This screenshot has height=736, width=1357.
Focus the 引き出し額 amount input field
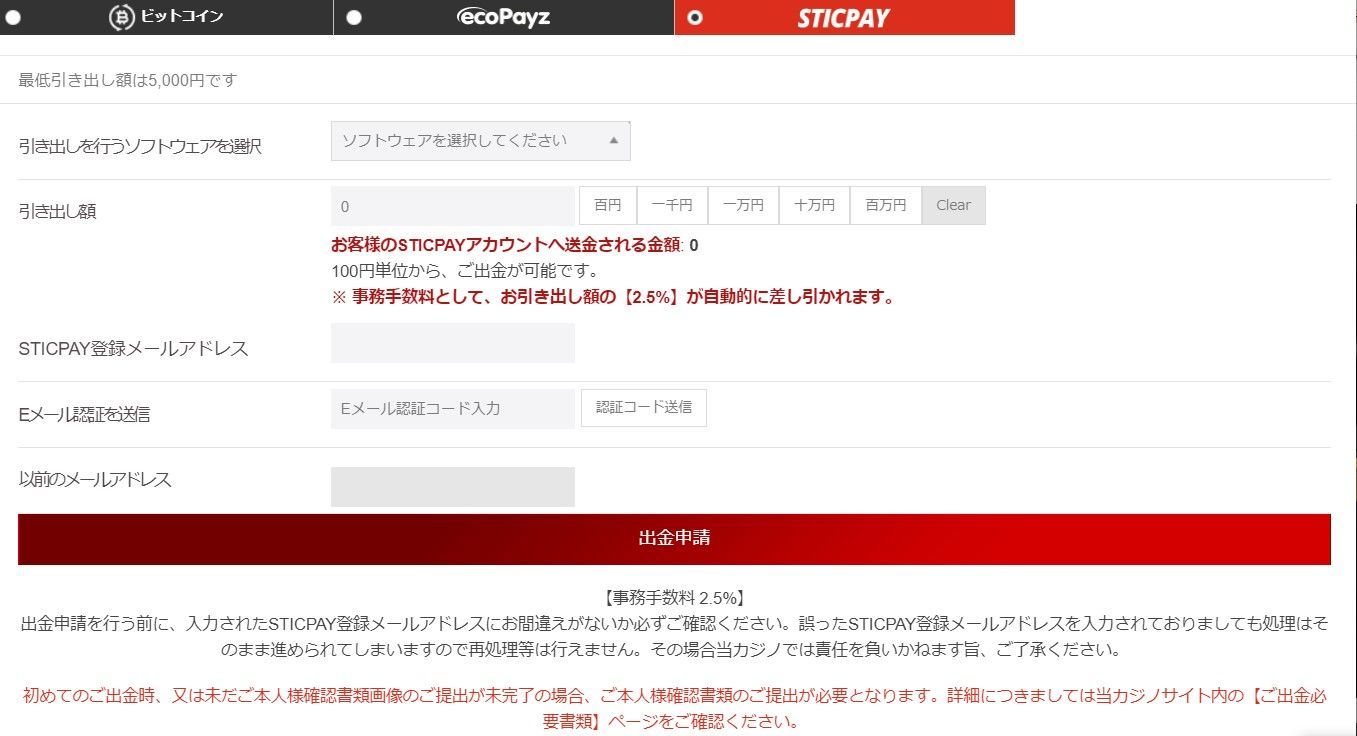[453, 206]
